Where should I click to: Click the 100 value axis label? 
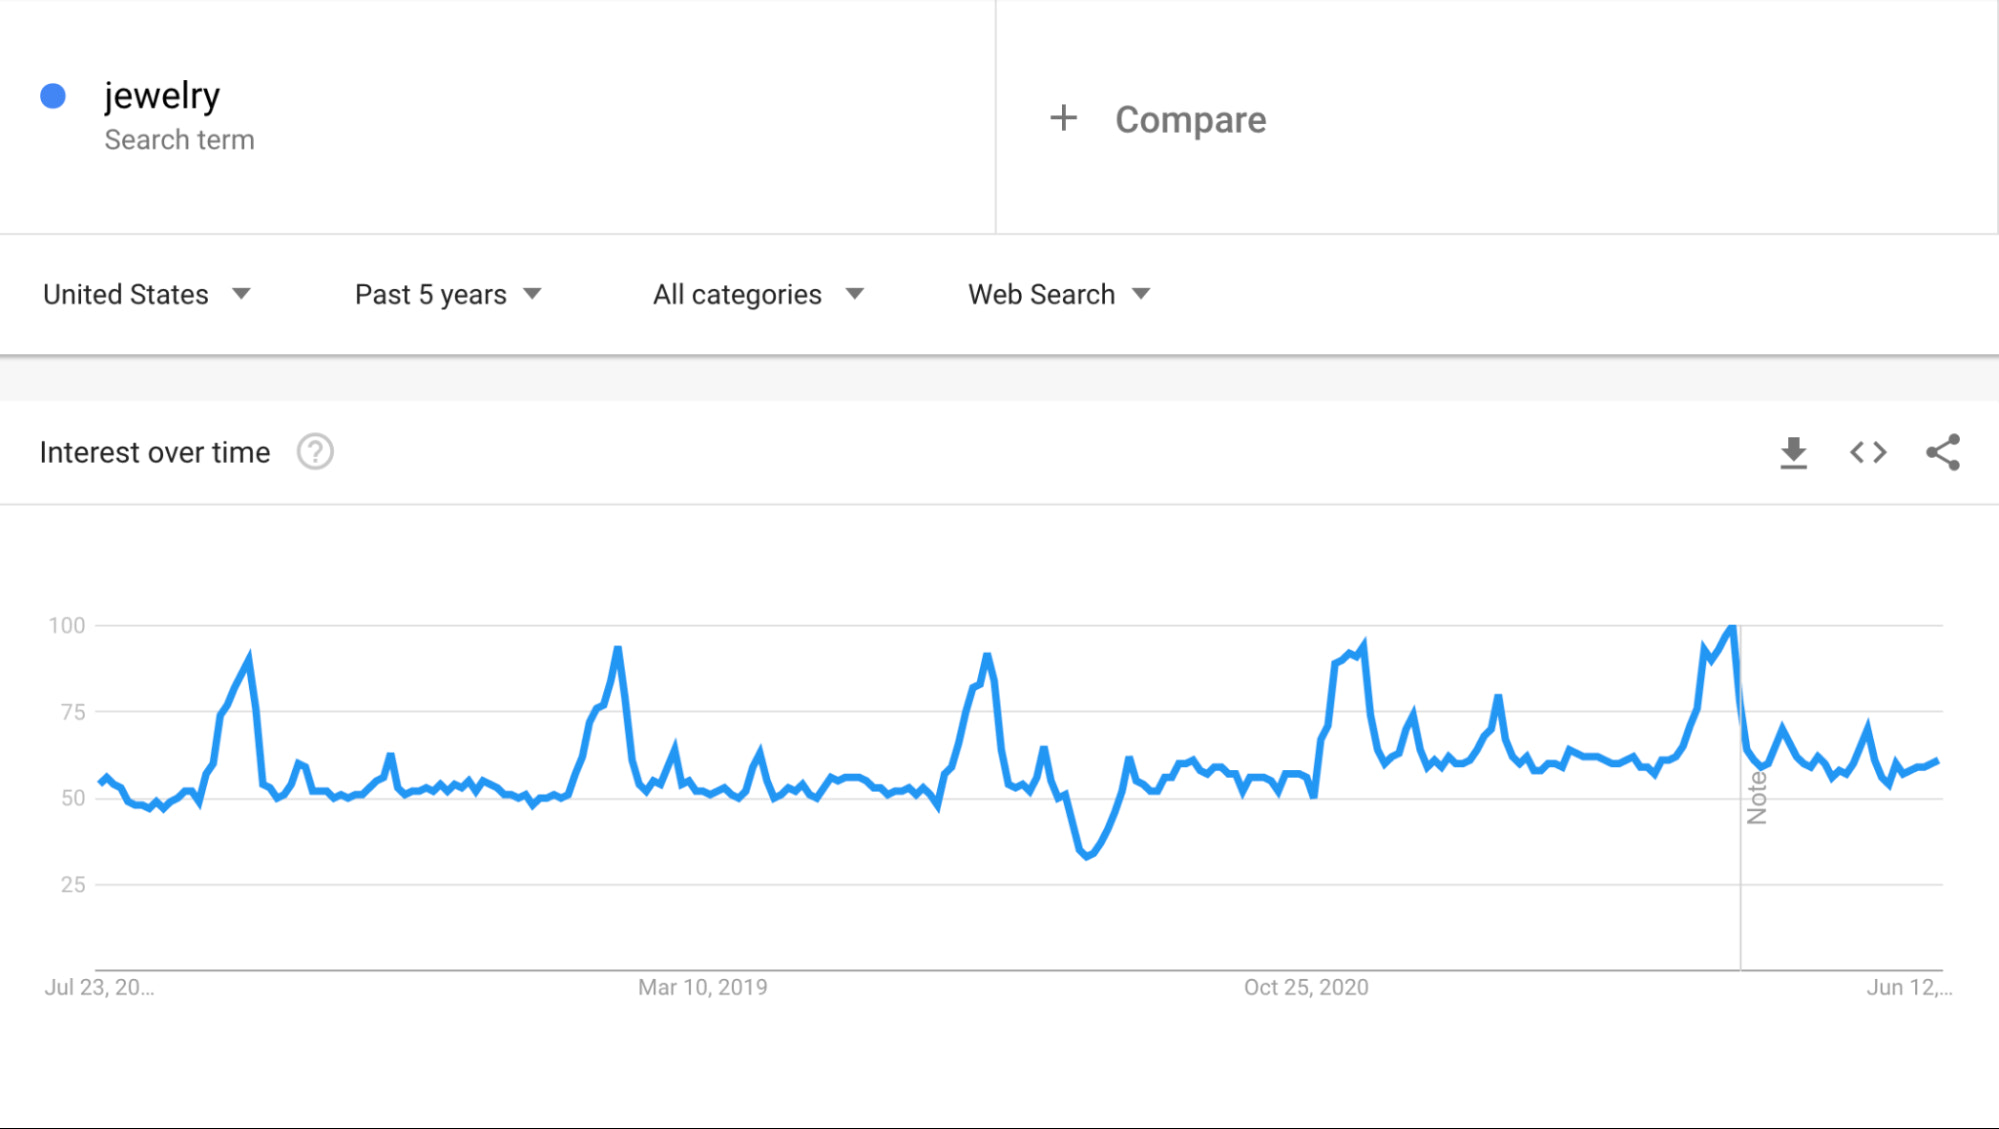pyautogui.click(x=67, y=625)
